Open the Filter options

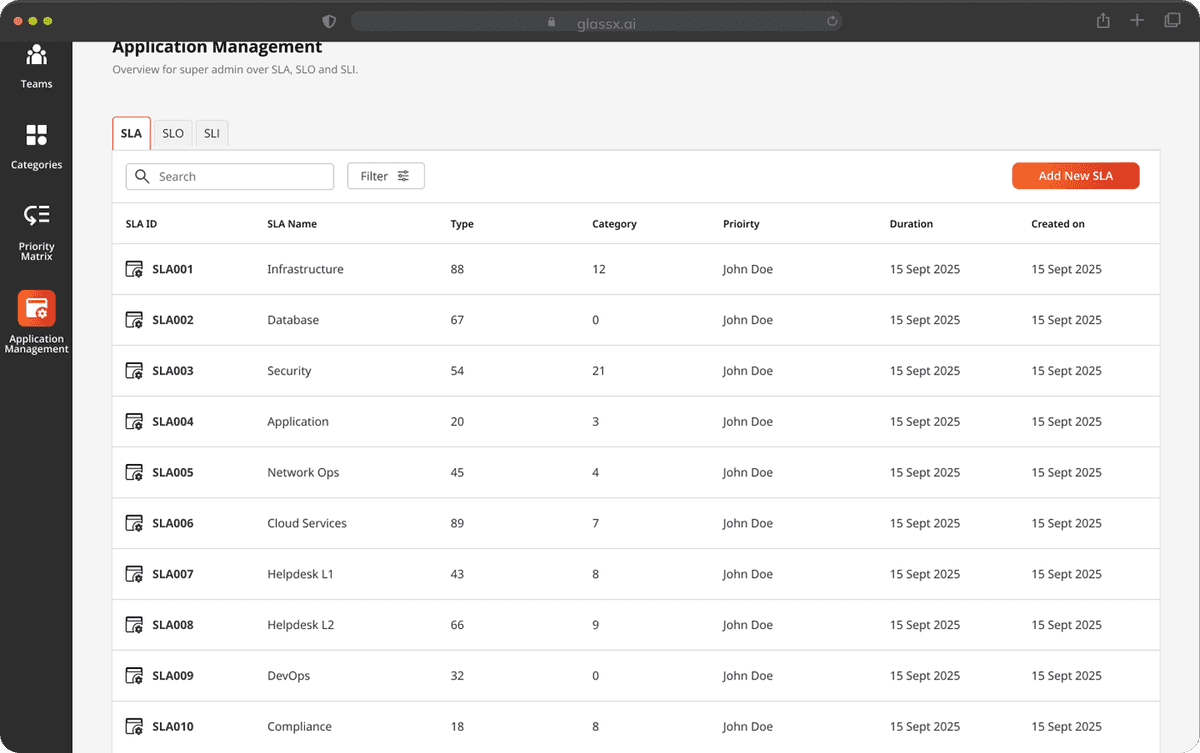(386, 176)
